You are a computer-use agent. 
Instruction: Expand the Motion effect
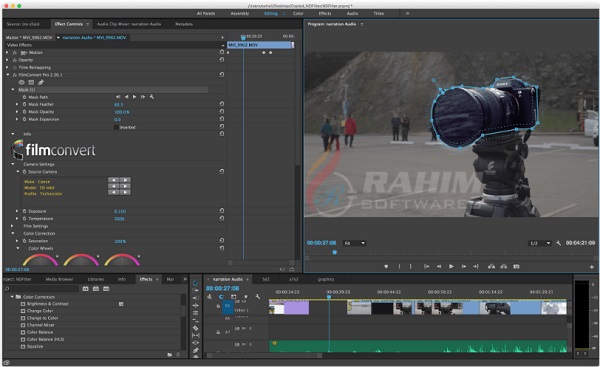7,52
